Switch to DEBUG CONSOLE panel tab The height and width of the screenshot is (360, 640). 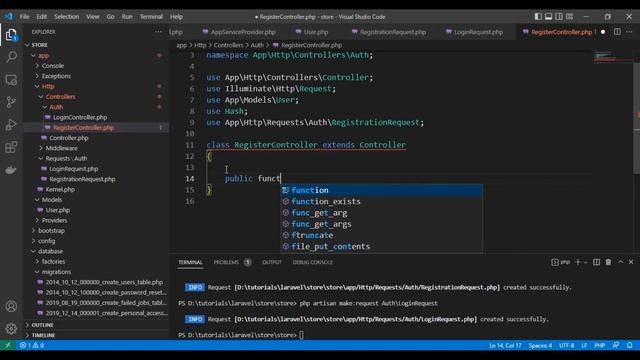(x=313, y=262)
